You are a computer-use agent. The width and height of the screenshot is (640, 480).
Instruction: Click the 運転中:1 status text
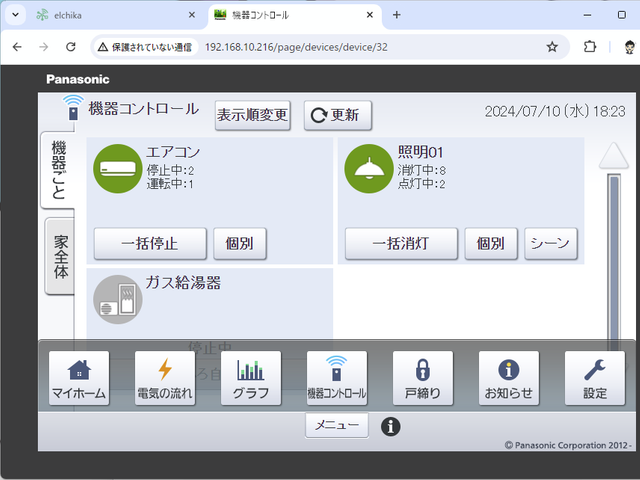pos(170,184)
